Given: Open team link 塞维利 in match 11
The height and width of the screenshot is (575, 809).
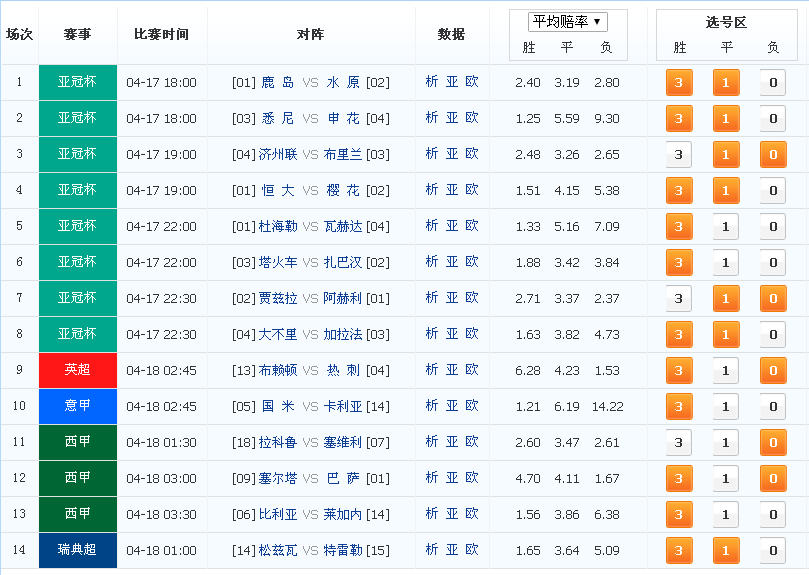Looking at the screenshot, I should (x=343, y=442).
